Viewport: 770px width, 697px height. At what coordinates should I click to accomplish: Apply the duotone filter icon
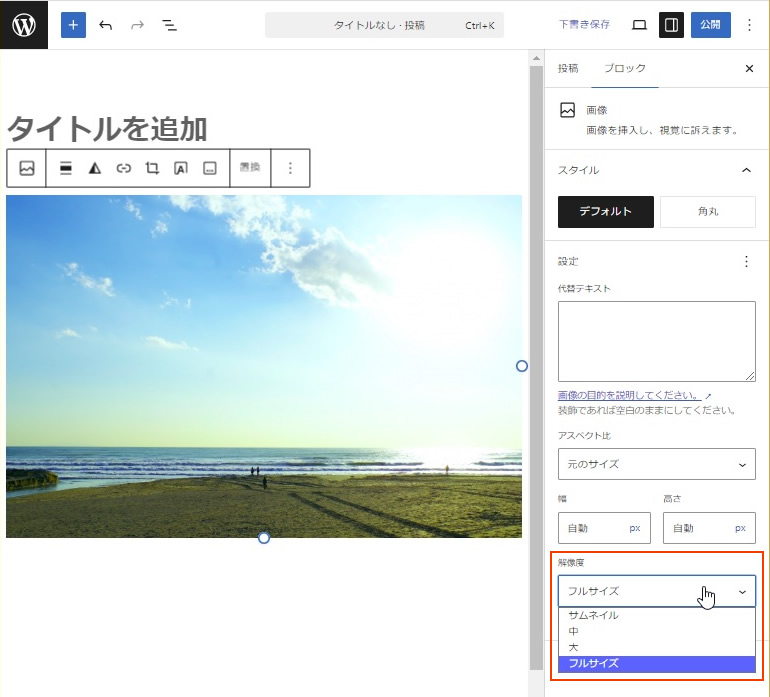pyautogui.click(x=95, y=168)
